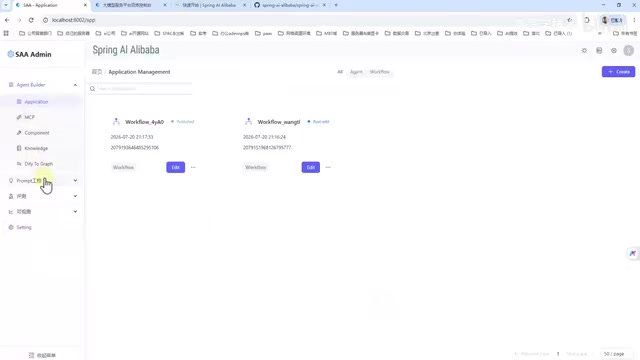Screen dimensions: 640x360
Task: Expand the 可观测 menu chevron
Action: 75,211
